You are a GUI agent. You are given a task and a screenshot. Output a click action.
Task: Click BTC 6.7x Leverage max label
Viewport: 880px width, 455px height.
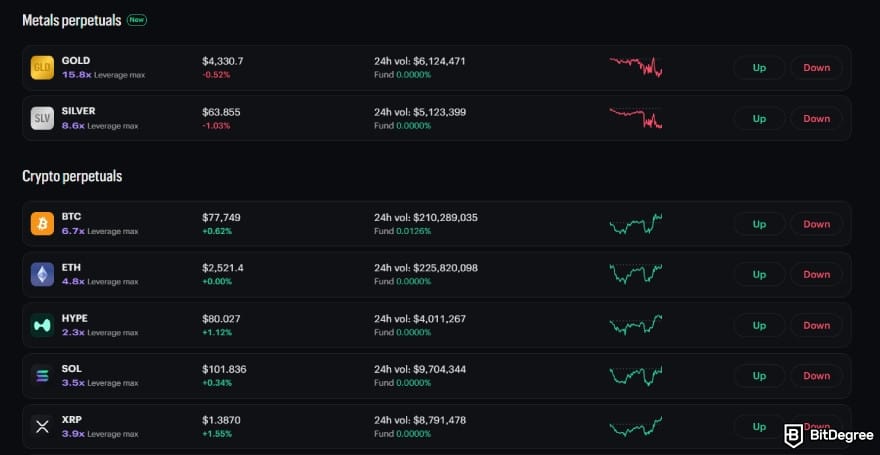click(100, 231)
